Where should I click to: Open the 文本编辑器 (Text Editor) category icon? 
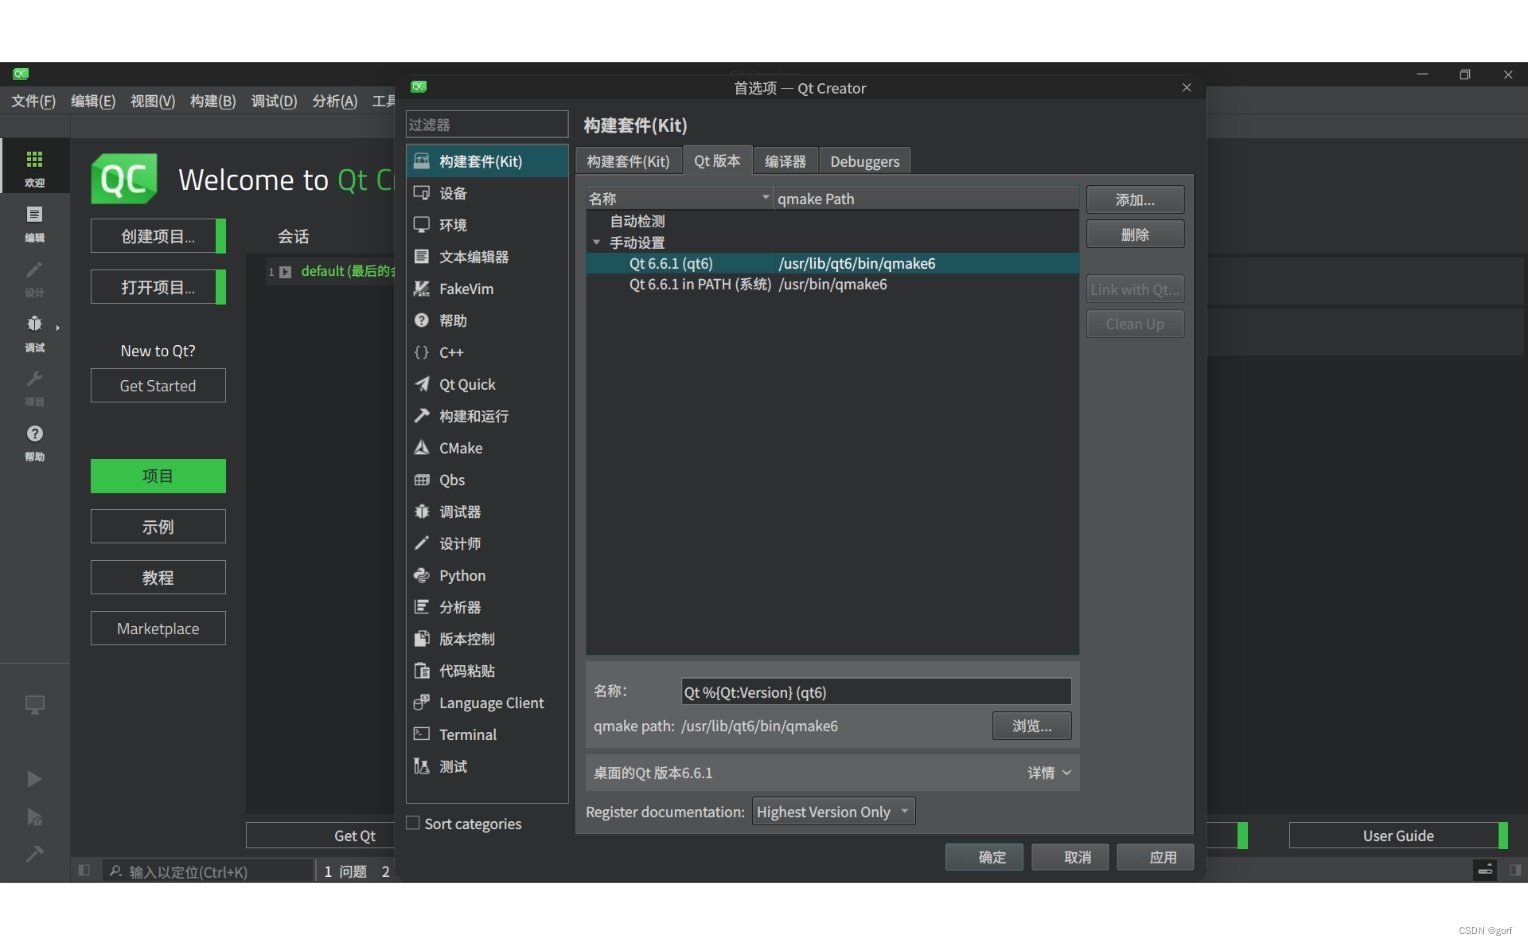[x=421, y=257]
